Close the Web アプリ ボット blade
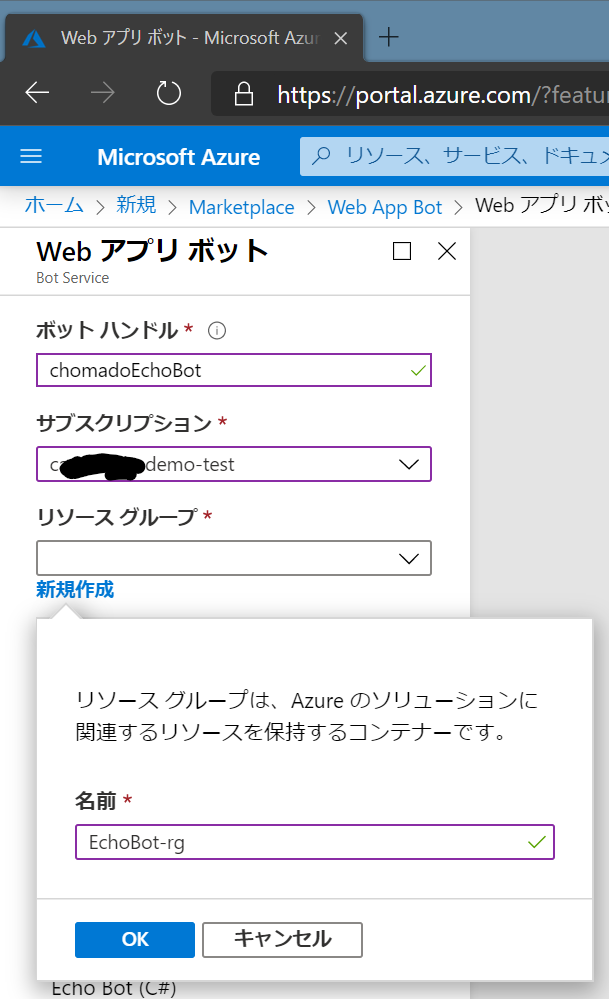609x999 pixels. [x=447, y=251]
